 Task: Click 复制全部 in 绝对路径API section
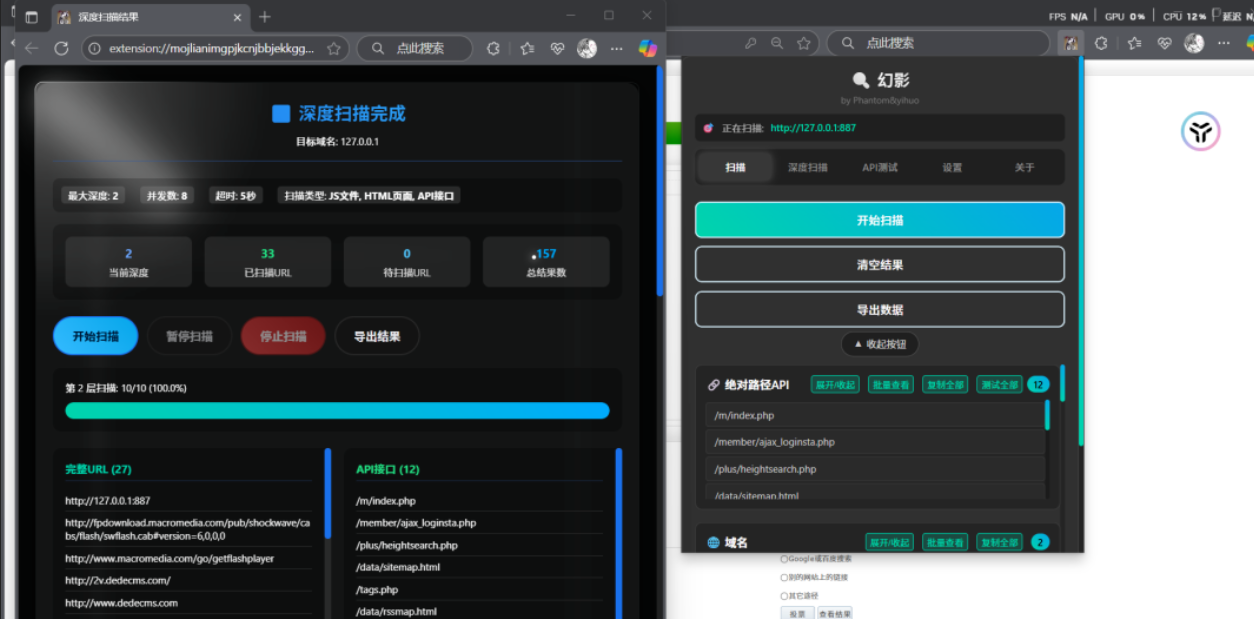click(945, 385)
